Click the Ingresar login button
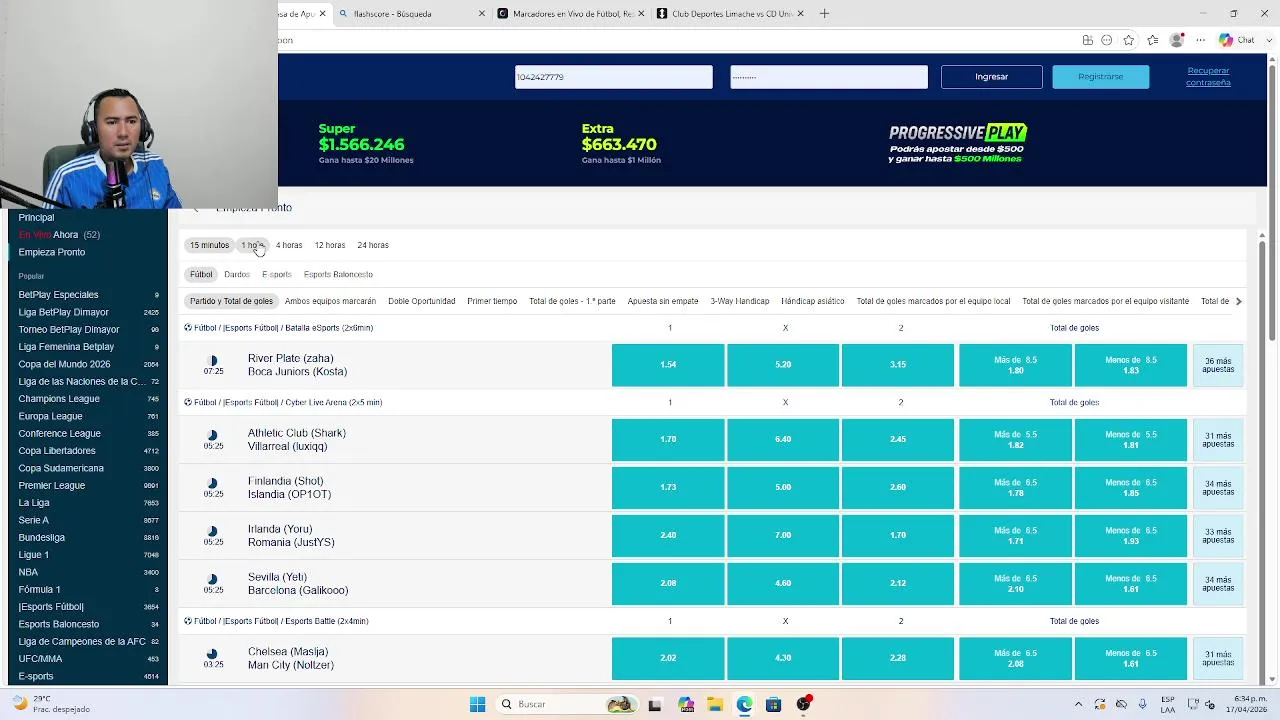The width and height of the screenshot is (1280, 720). [992, 77]
